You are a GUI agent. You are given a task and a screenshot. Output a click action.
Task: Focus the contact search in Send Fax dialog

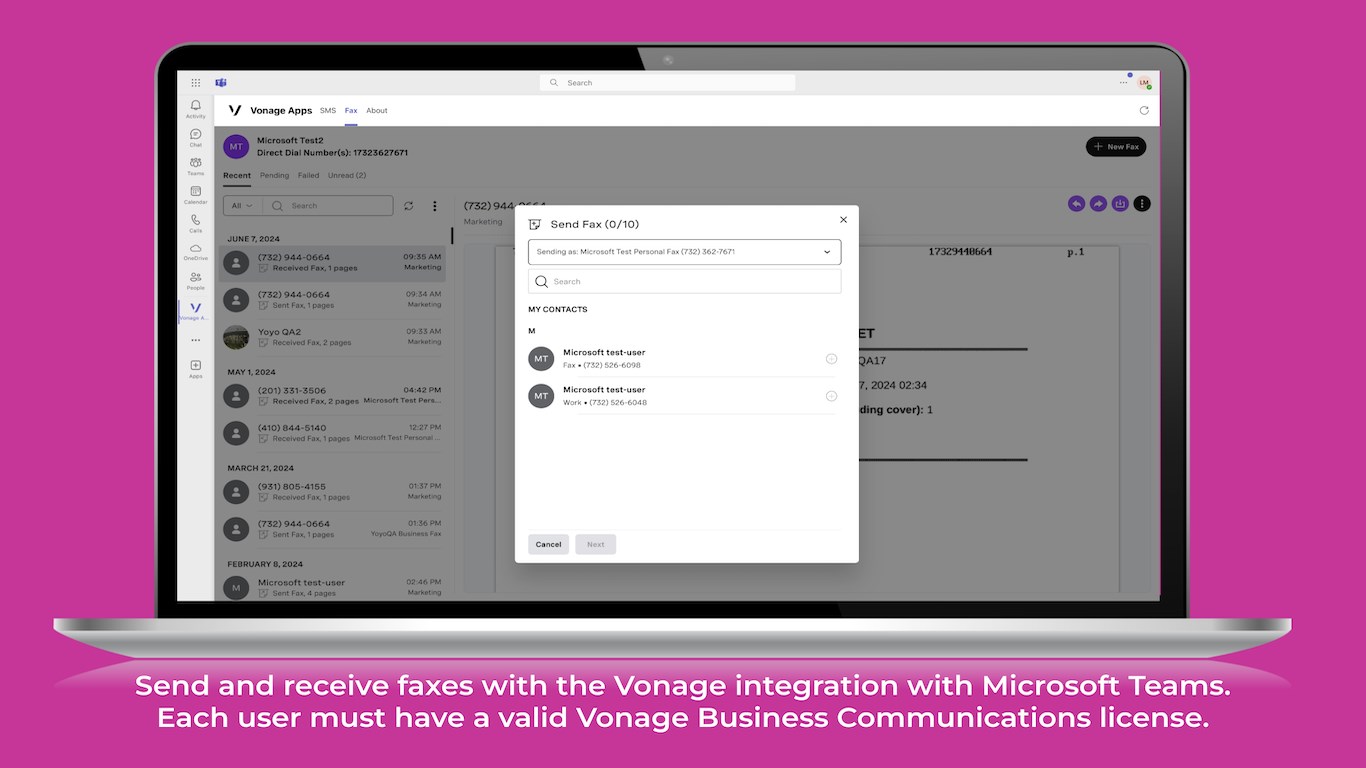684,282
